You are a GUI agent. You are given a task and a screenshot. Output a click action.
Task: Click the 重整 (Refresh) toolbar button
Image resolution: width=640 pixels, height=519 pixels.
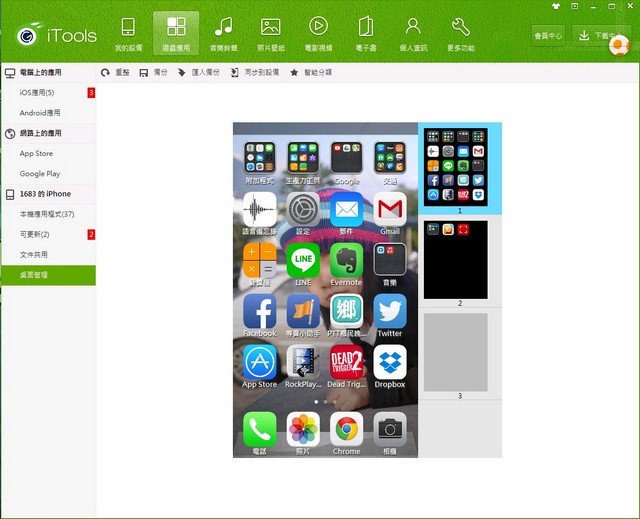click(x=115, y=73)
